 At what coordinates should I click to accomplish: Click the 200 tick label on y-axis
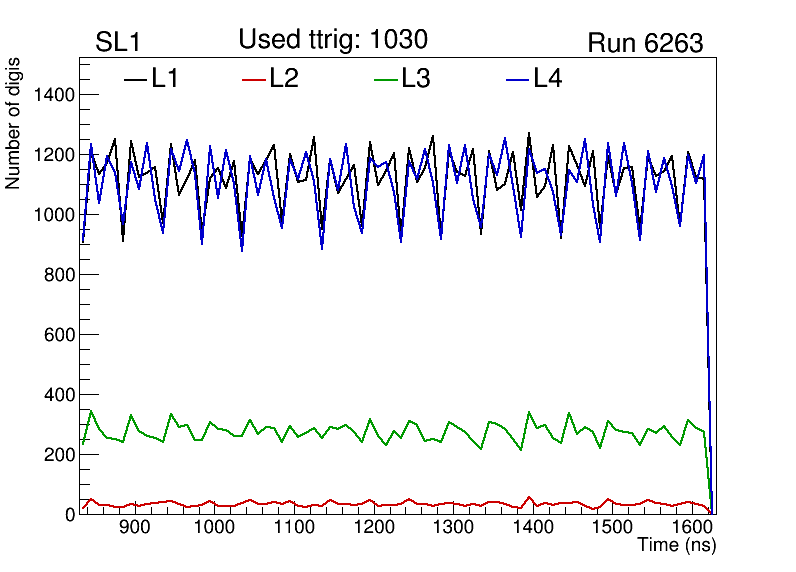[x=58, y=455]
